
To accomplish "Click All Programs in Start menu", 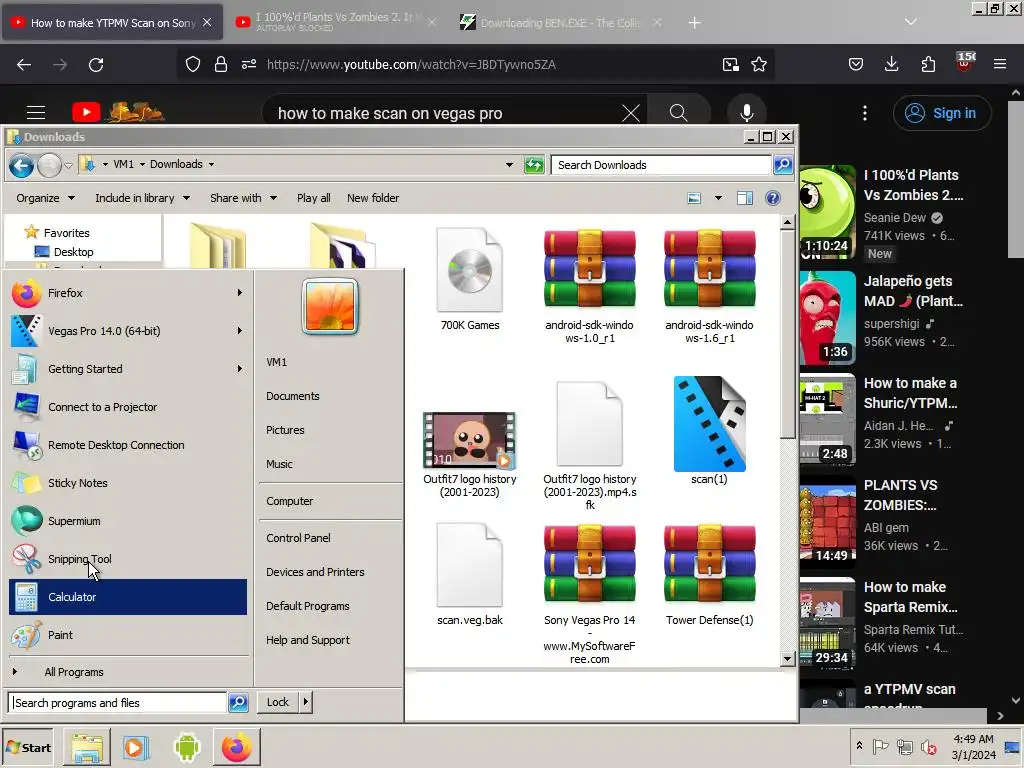I will pyautogui.click(x=74, y=672).
